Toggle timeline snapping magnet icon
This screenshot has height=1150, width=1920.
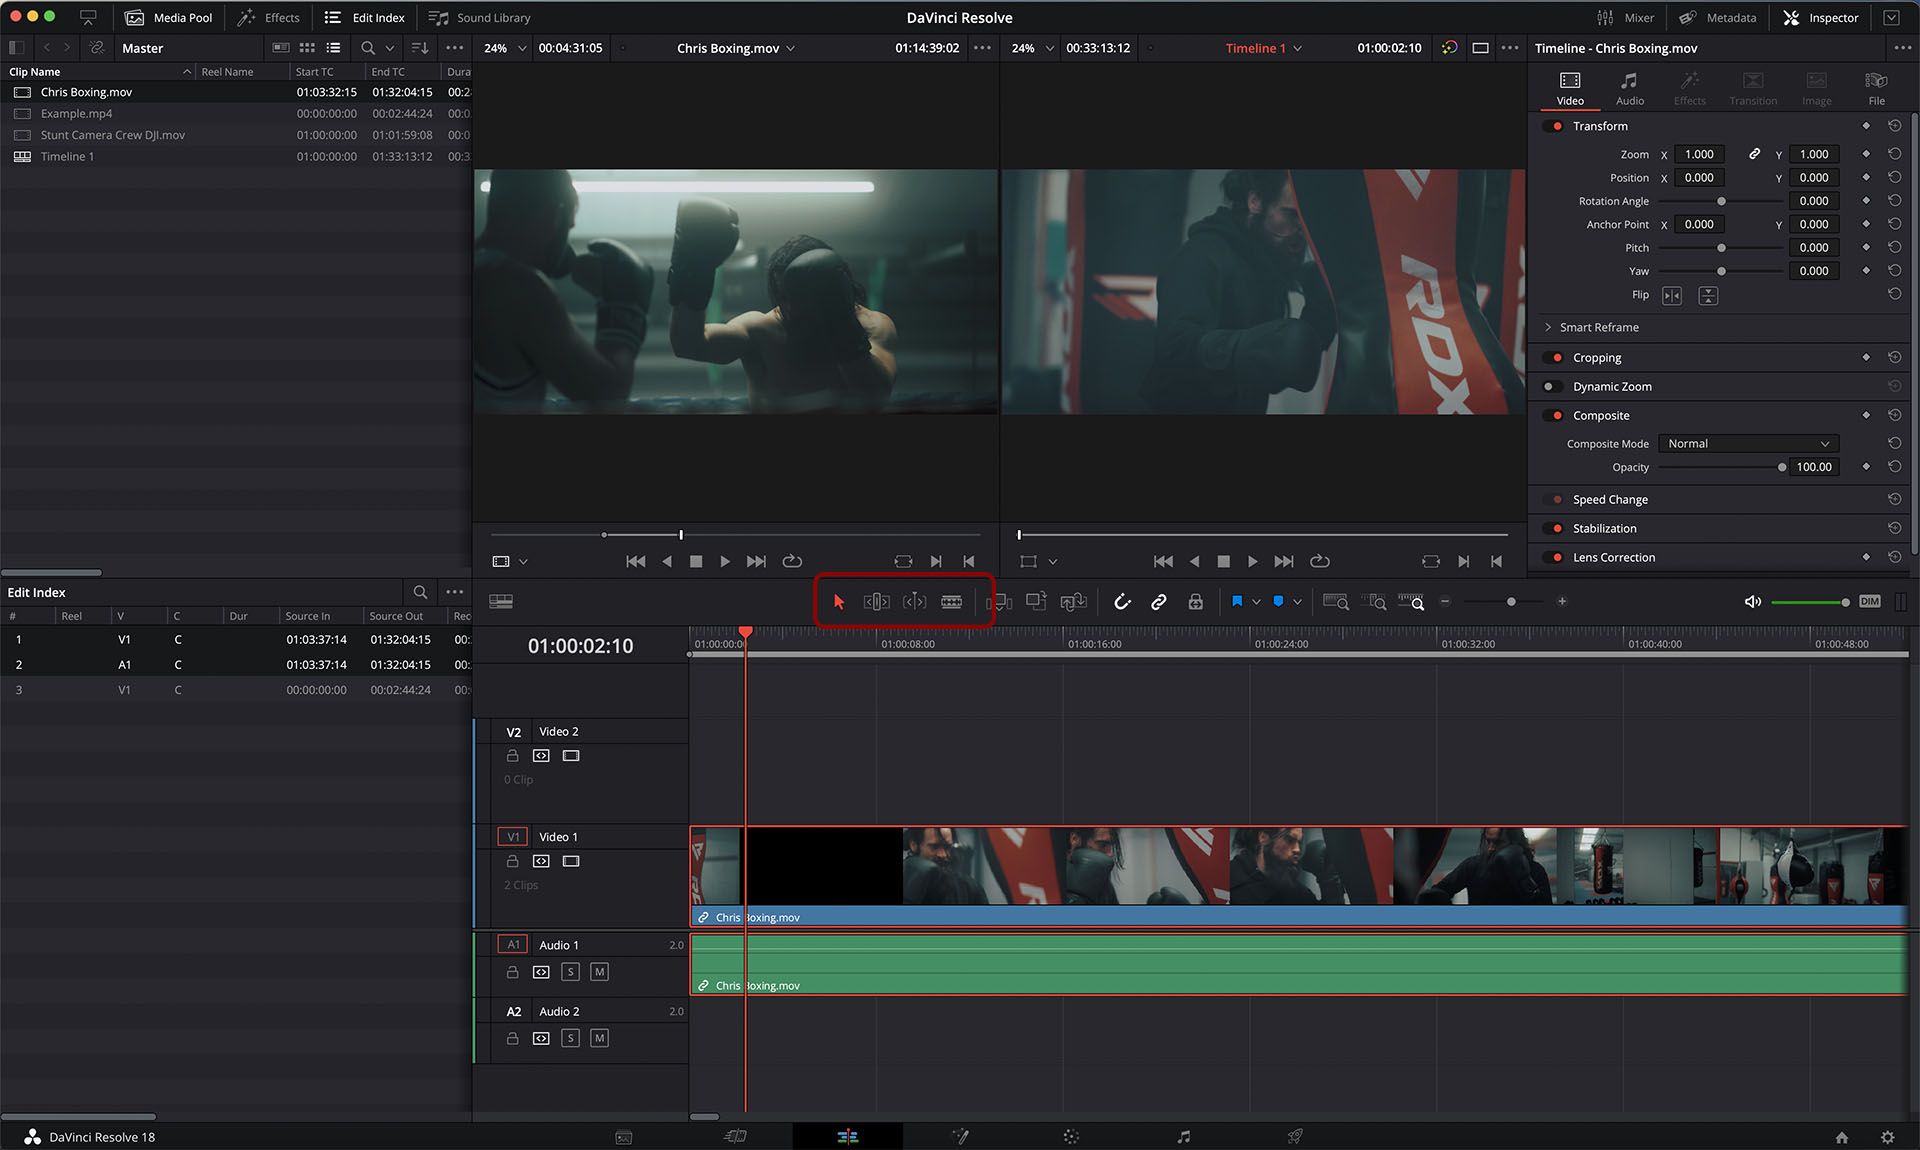click(1122, 602)
